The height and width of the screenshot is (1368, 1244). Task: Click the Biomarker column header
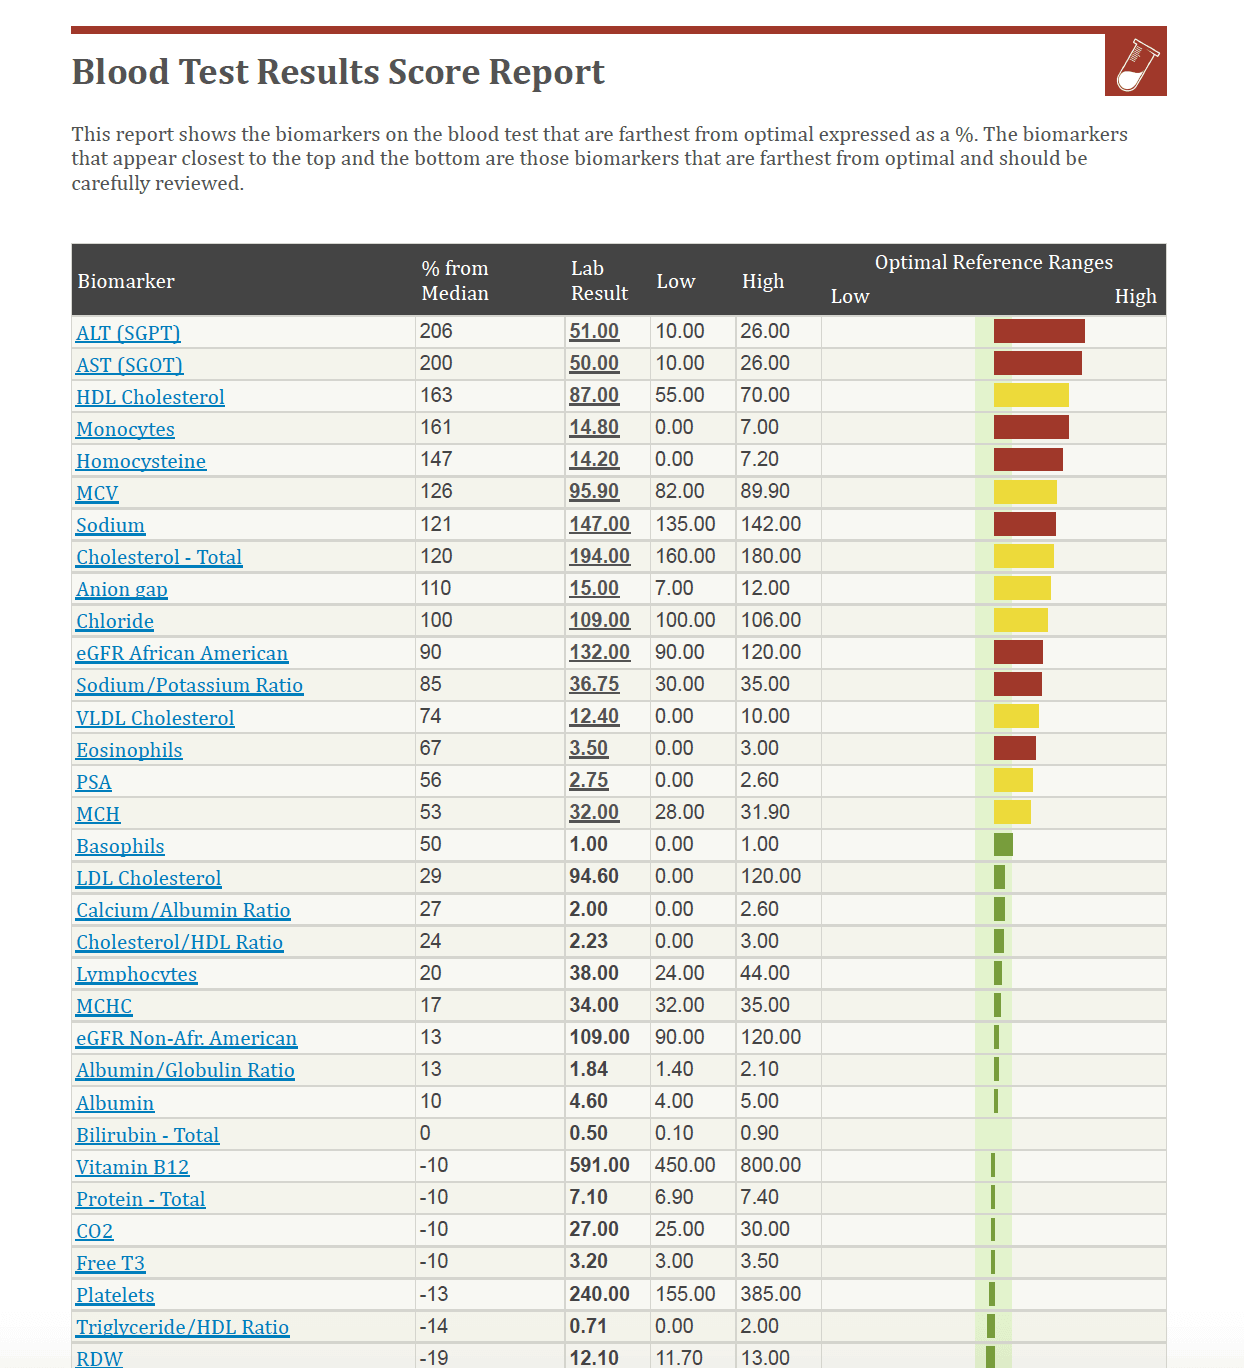(126, 281)
